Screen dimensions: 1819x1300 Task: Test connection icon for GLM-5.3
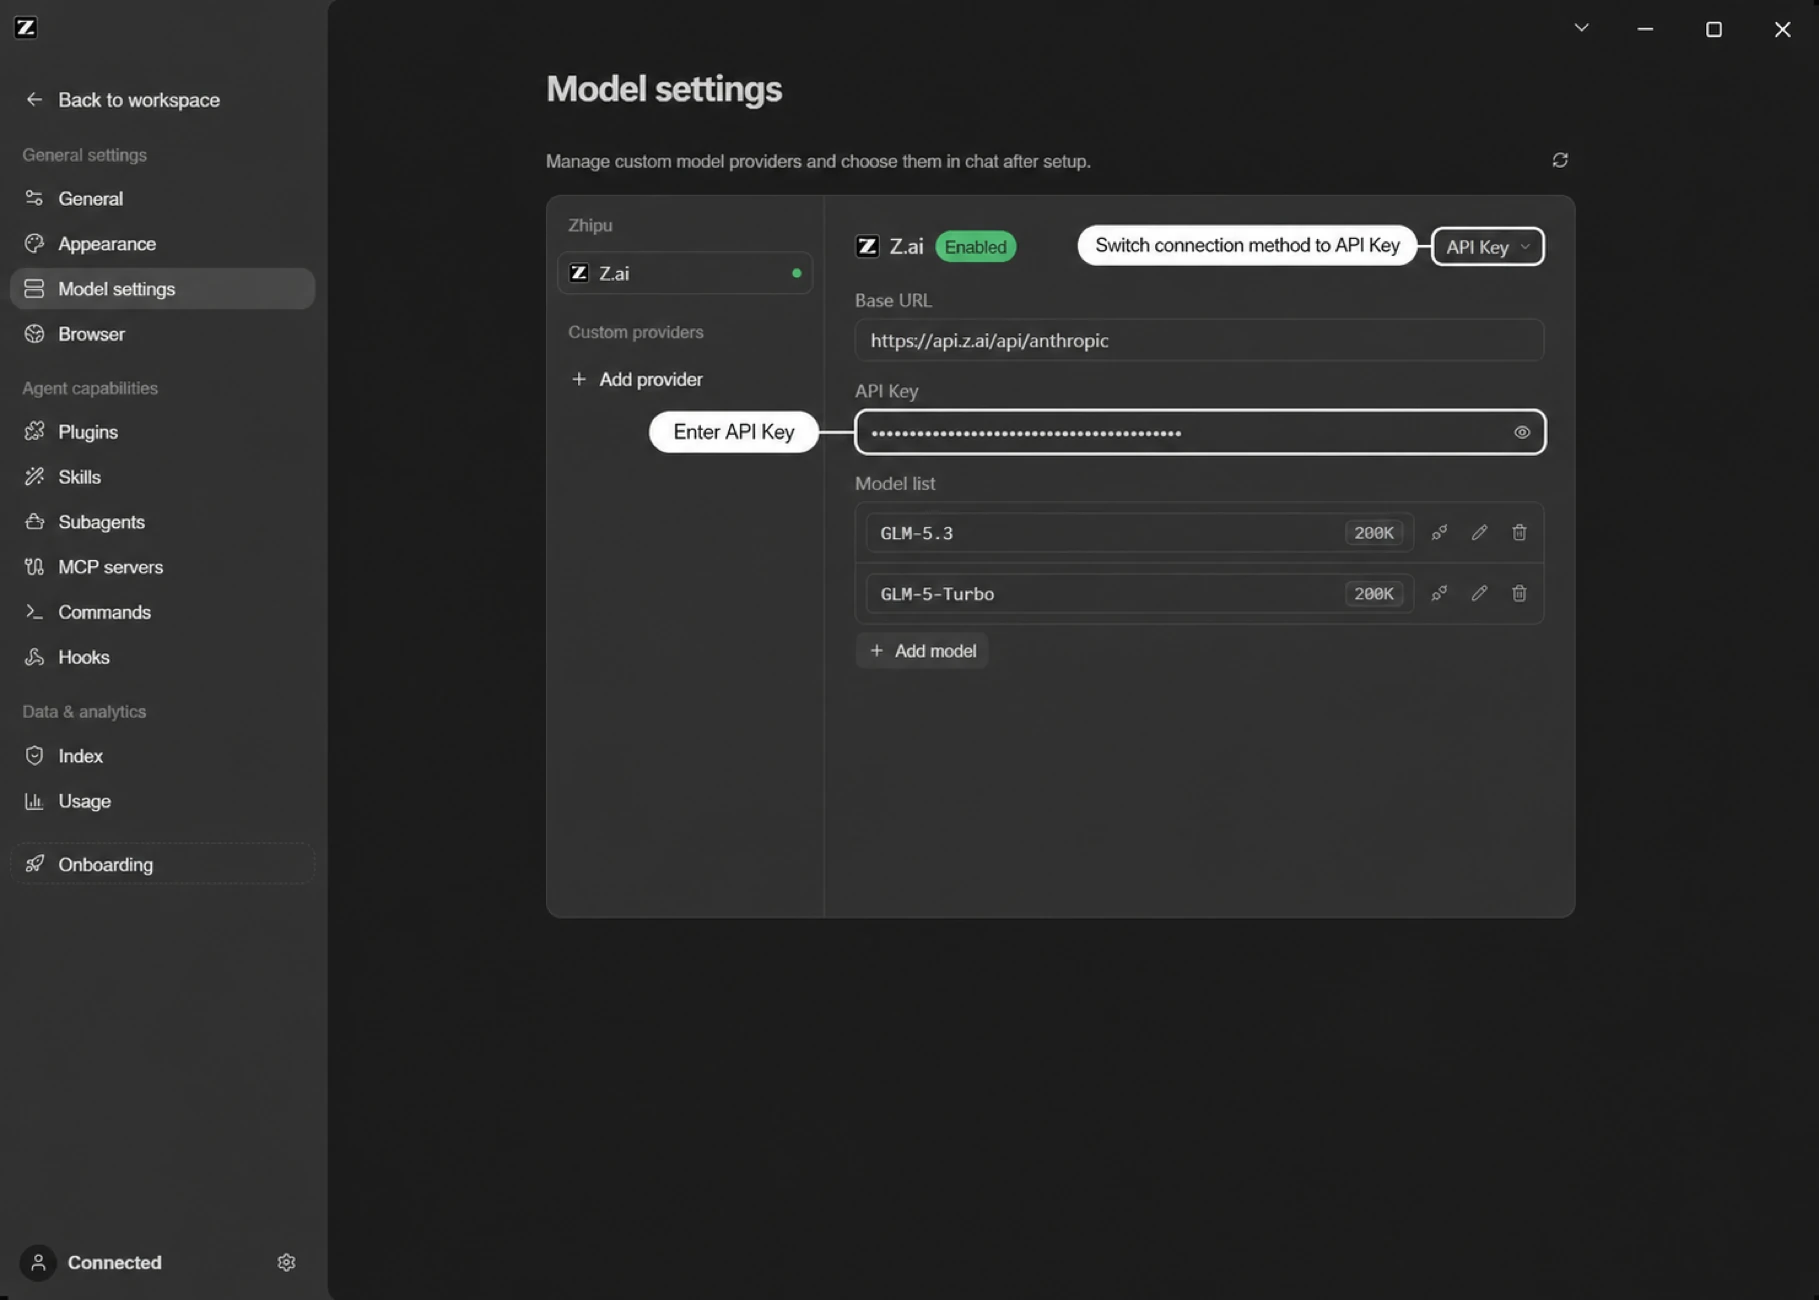1439,532
